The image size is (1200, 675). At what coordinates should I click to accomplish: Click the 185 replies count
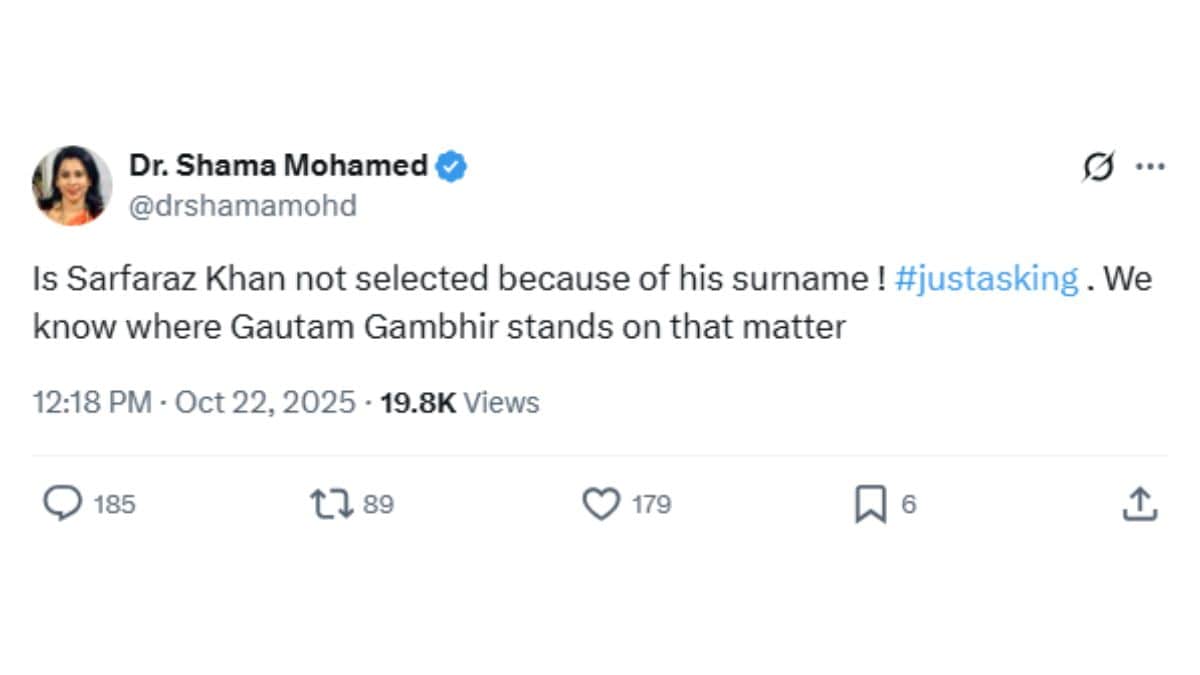coord(114,505)
